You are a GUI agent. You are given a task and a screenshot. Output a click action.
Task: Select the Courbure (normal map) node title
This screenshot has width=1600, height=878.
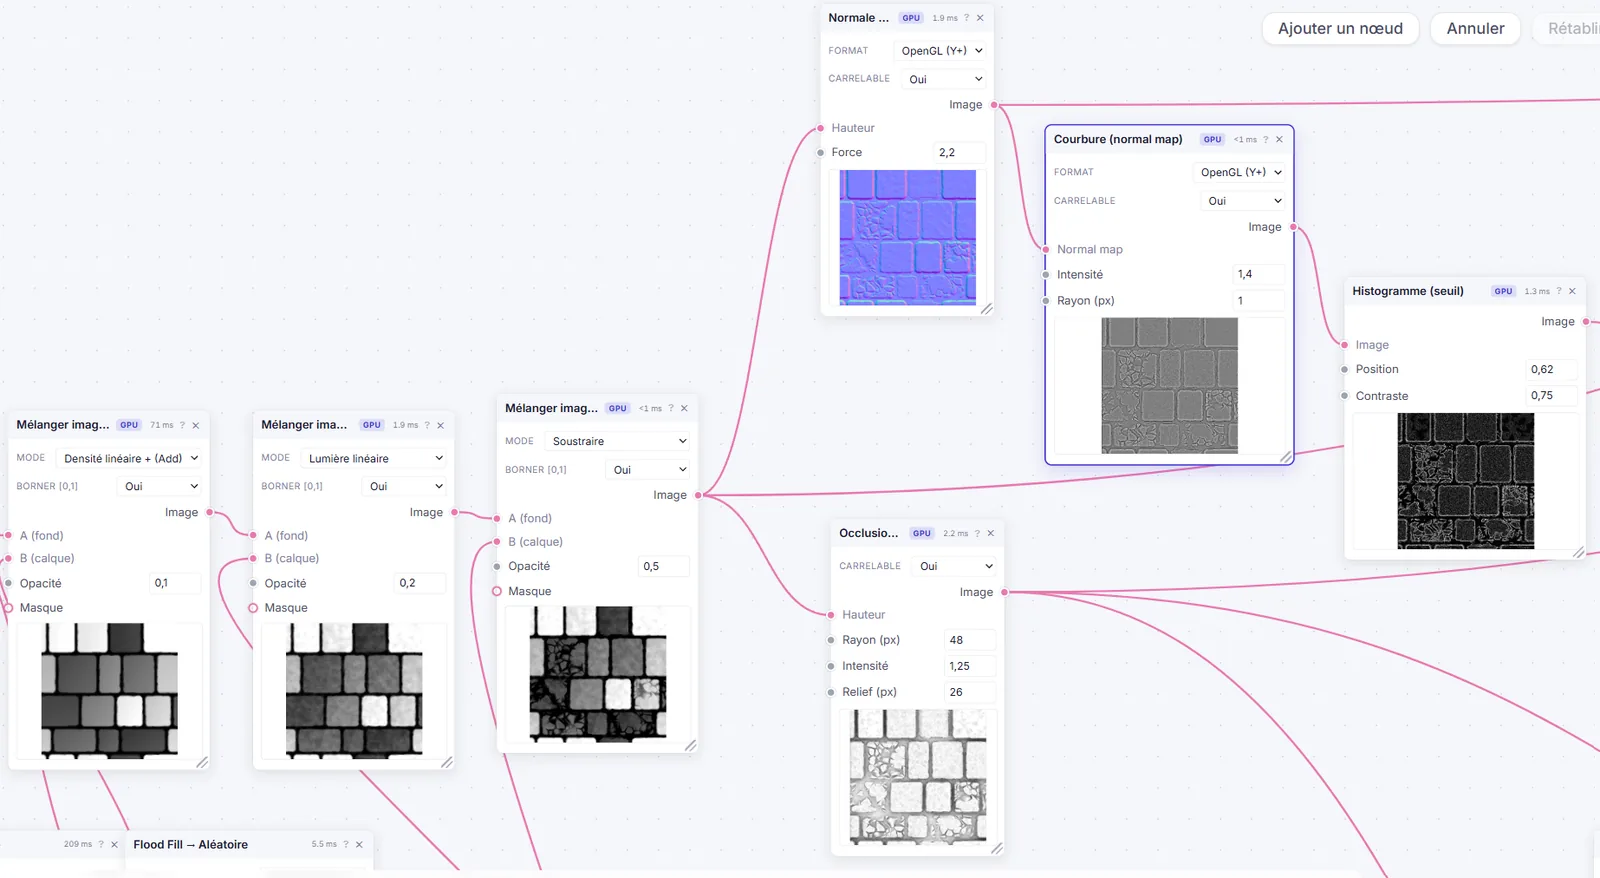(1118, 140)
